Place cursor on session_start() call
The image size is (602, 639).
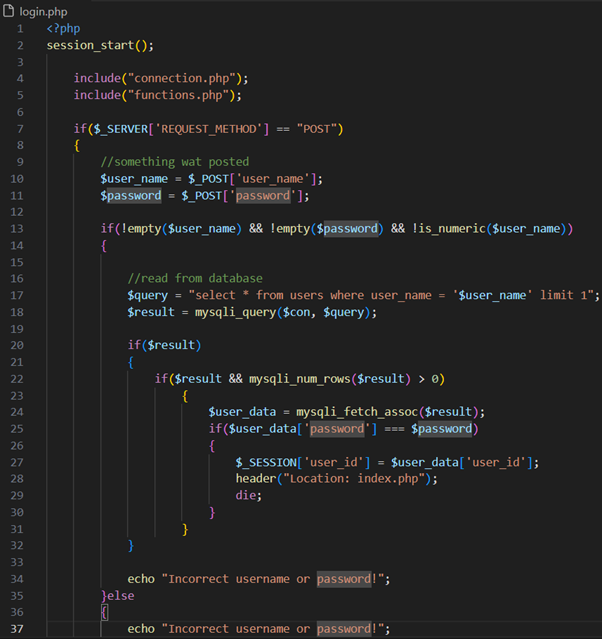(98, 45)
